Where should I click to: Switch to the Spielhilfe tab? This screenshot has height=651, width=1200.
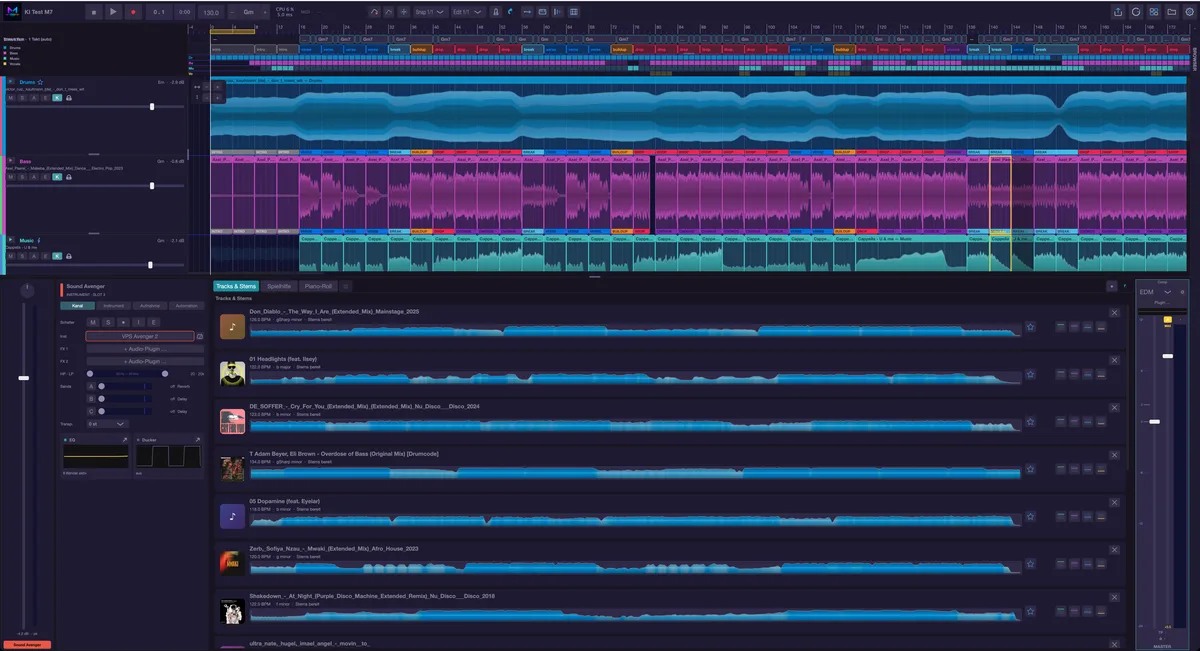278,286
